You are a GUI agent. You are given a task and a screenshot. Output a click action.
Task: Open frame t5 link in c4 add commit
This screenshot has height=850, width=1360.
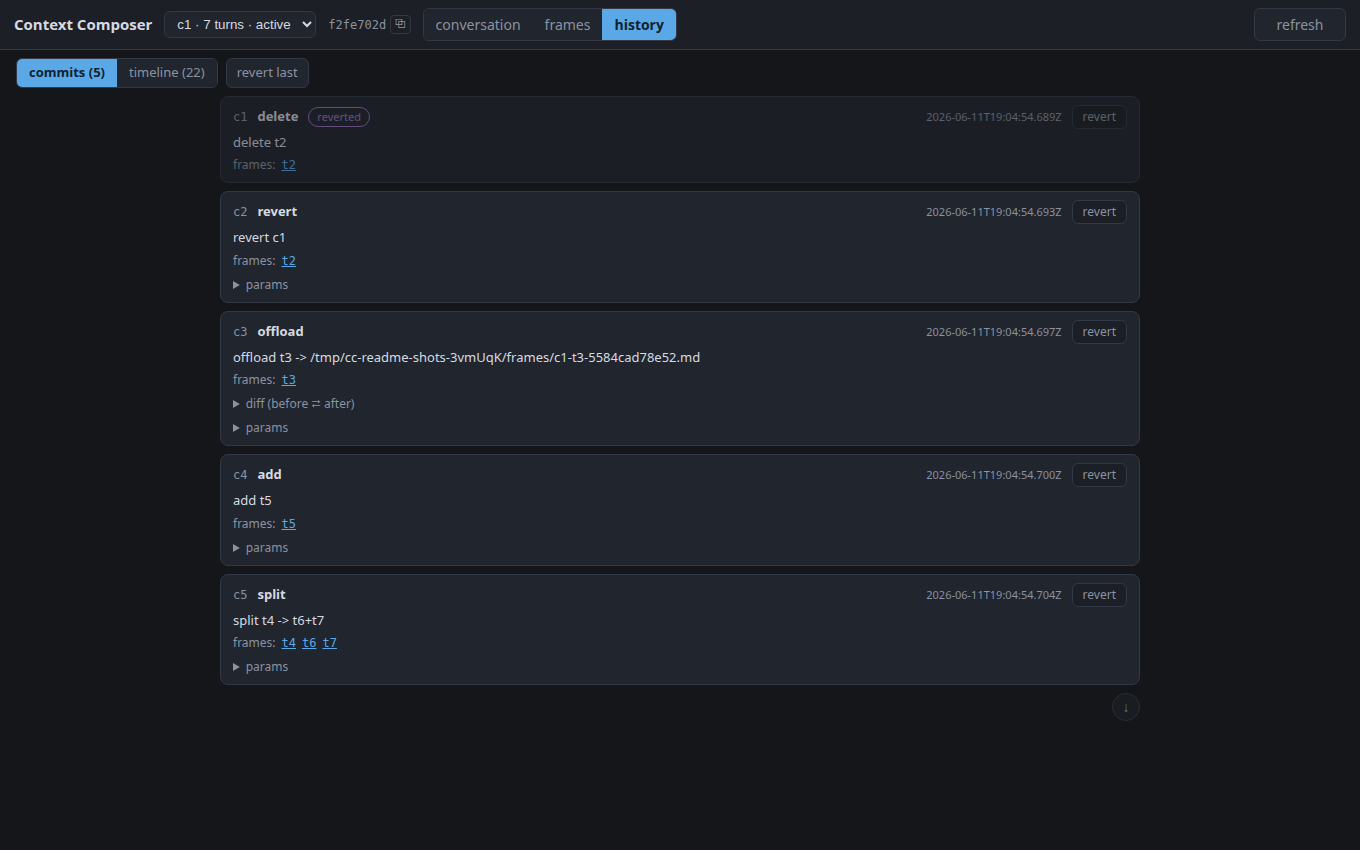coord(289,524)
